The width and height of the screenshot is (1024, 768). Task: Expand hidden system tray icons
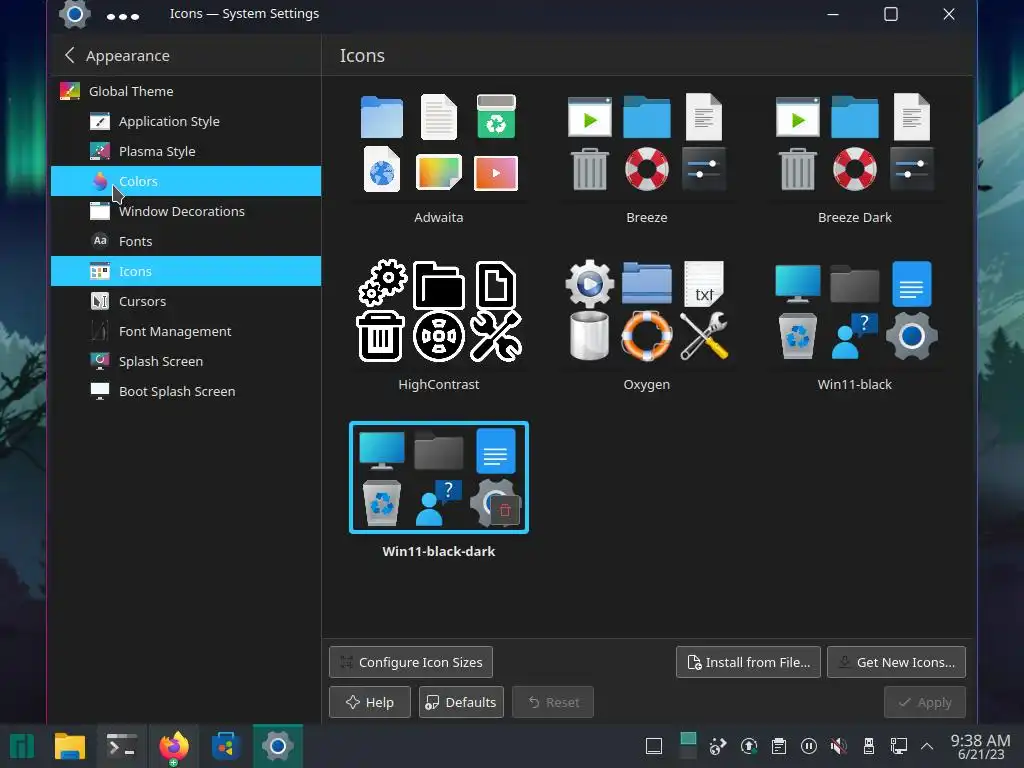click(927, 746)
